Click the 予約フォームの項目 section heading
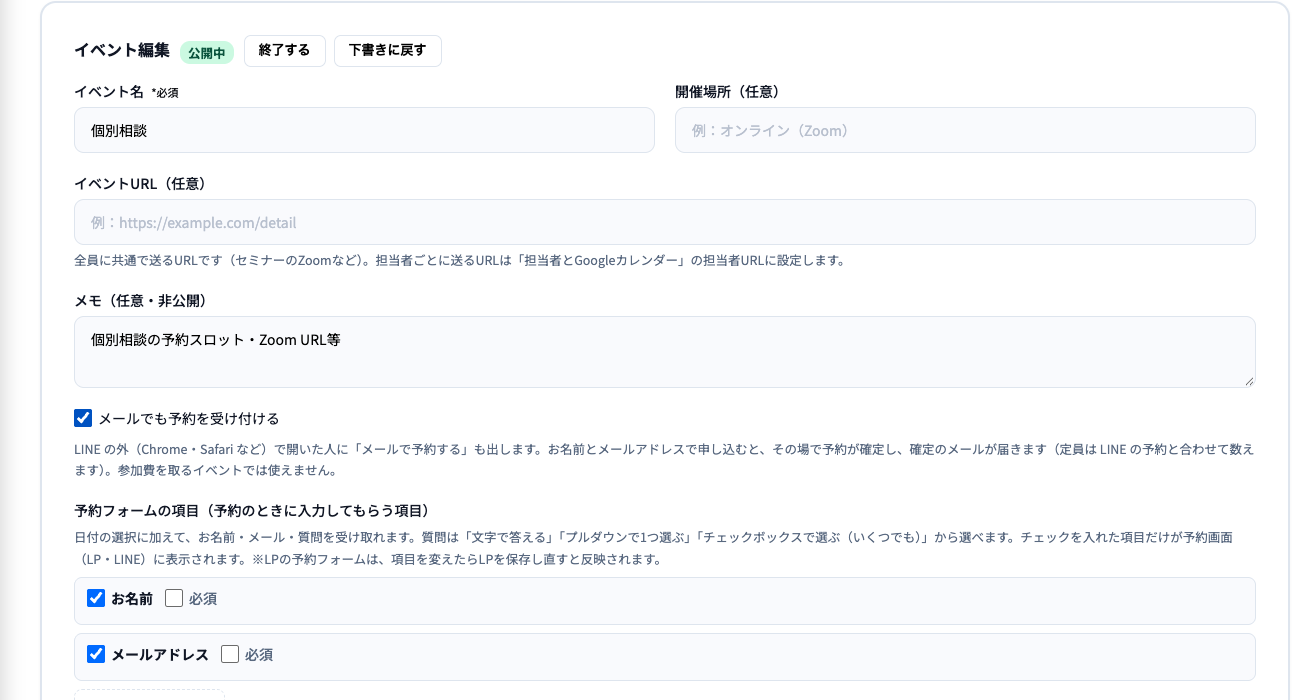This screenshot has height=700, width=1305. pyautogui.click(x=252, y=510)
